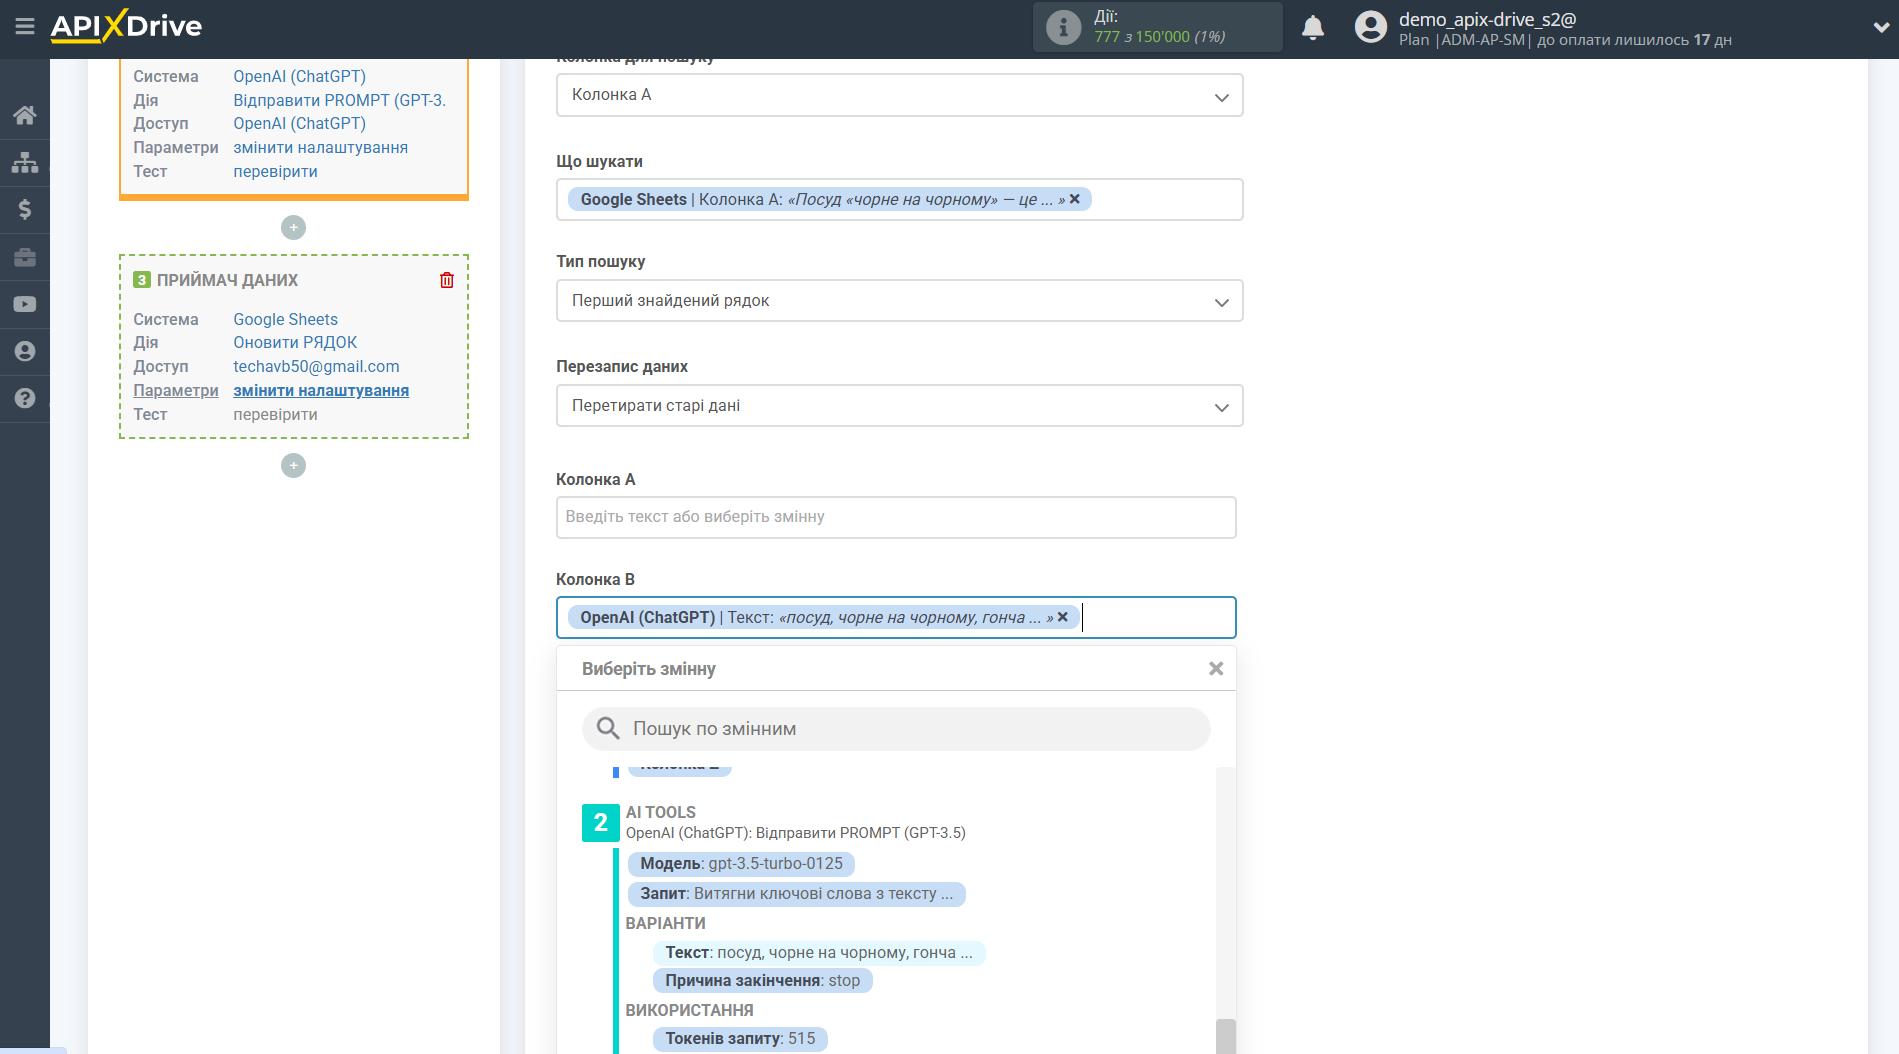Open the hamburger menu

[25, 27]
